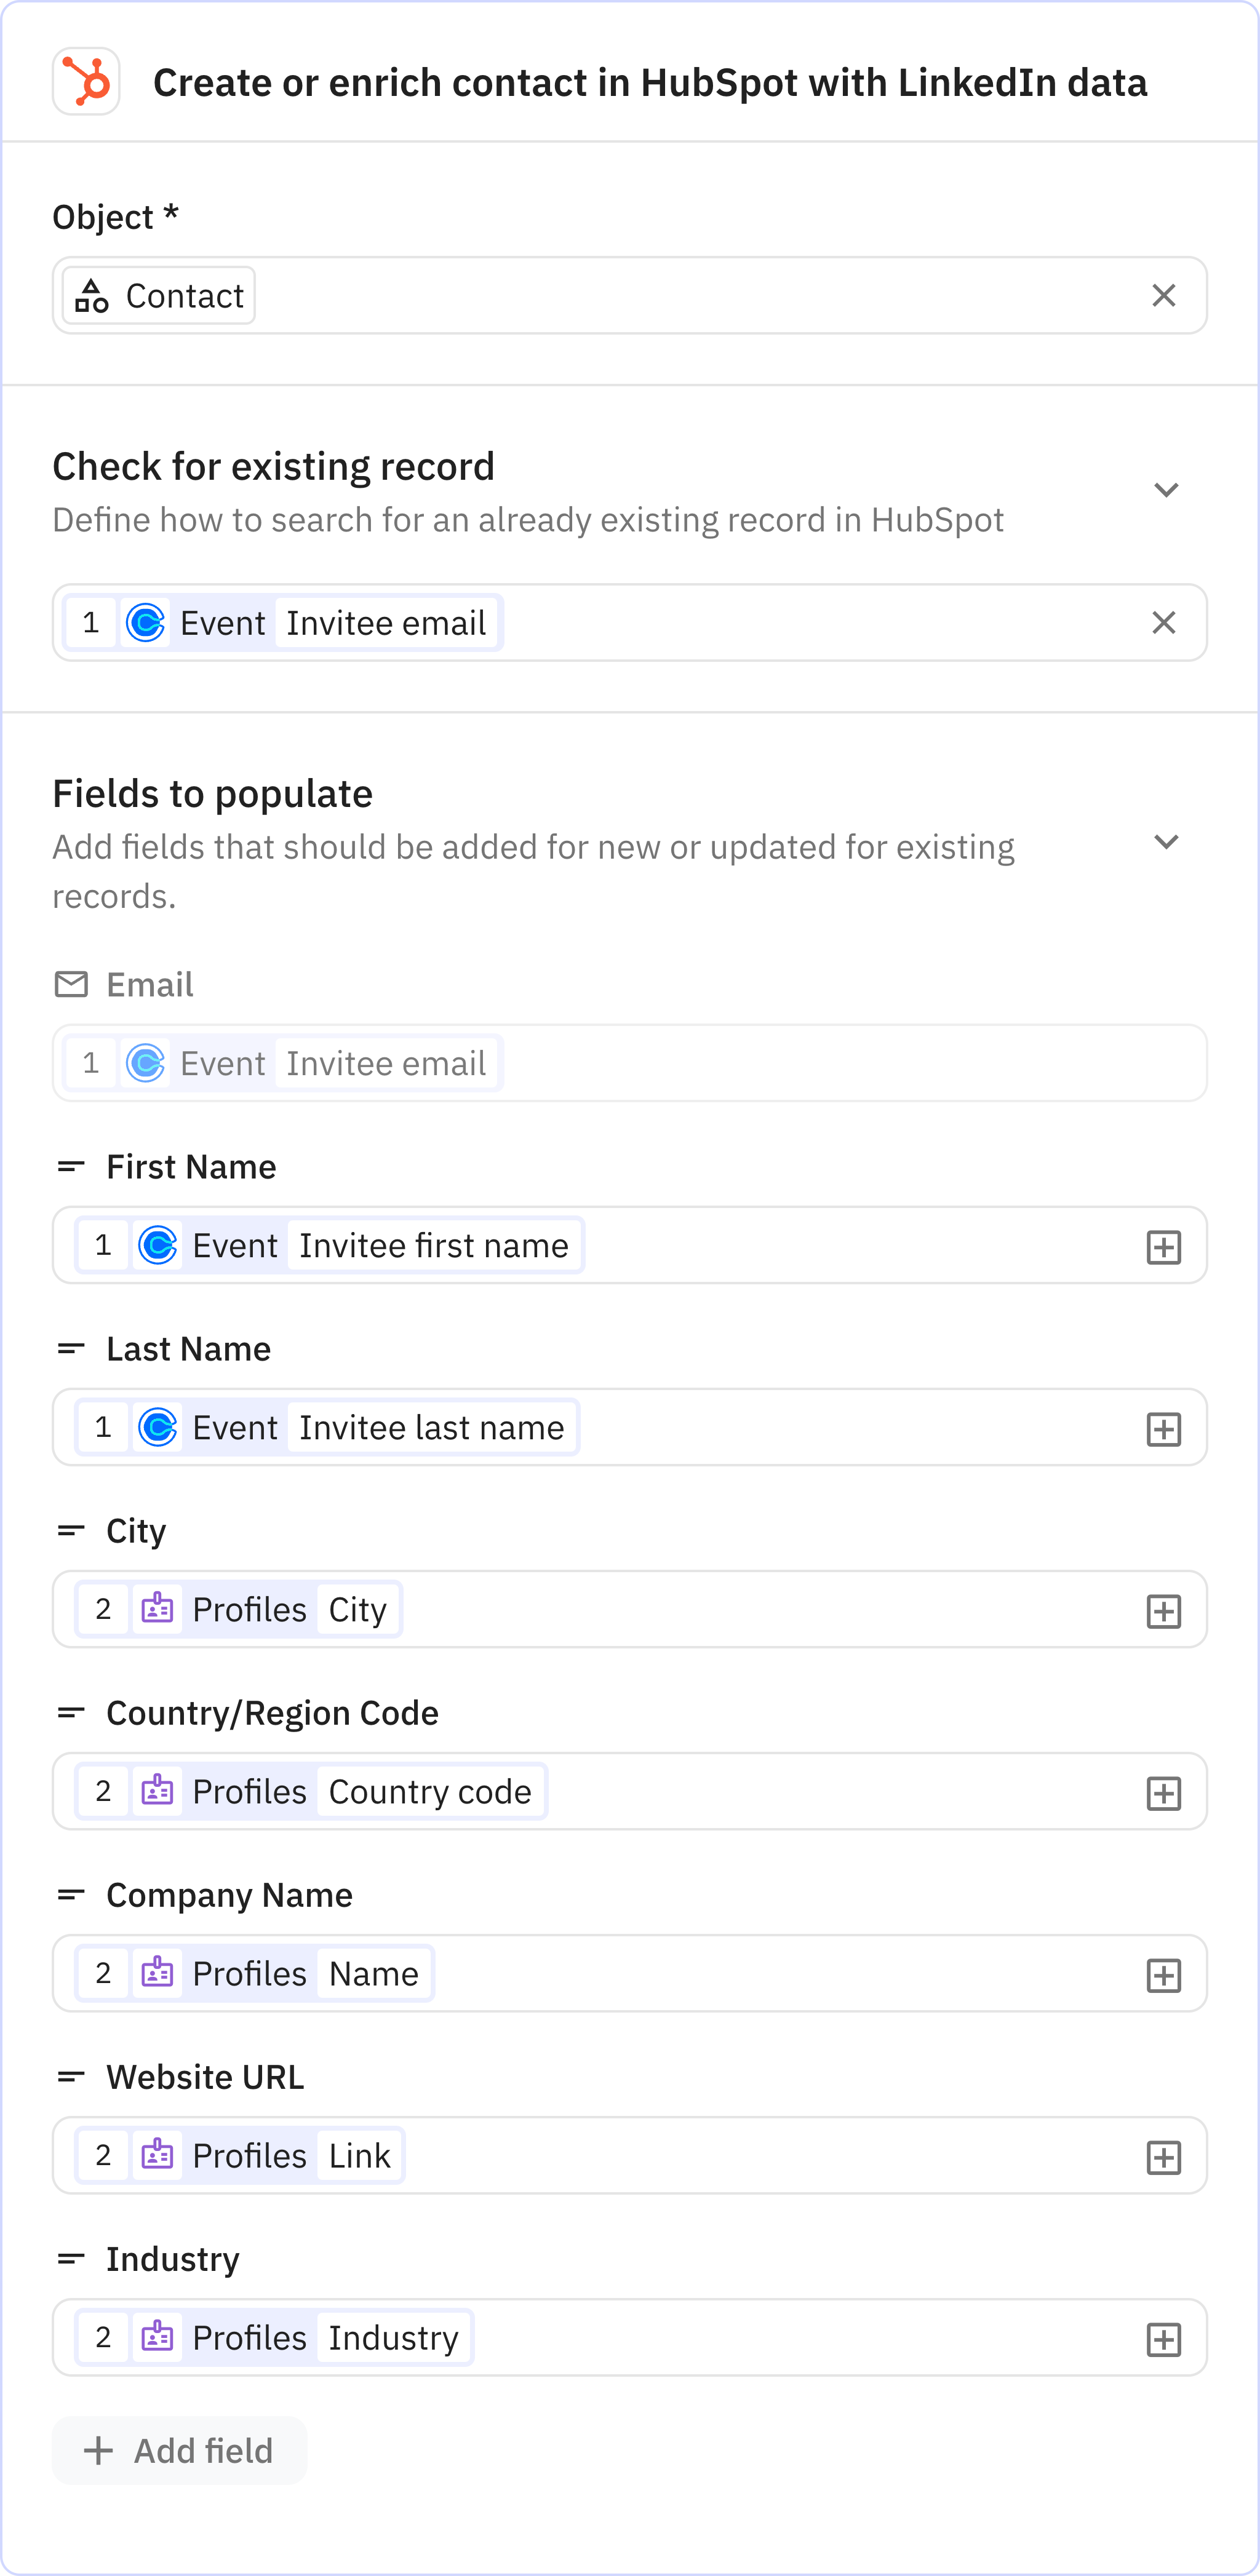Image resolution: width=1260 pixels, height=2576 pixels.
Task: Click the 'Create or enrich contact in HubSpot' title
Action: (x=650, y=82)
